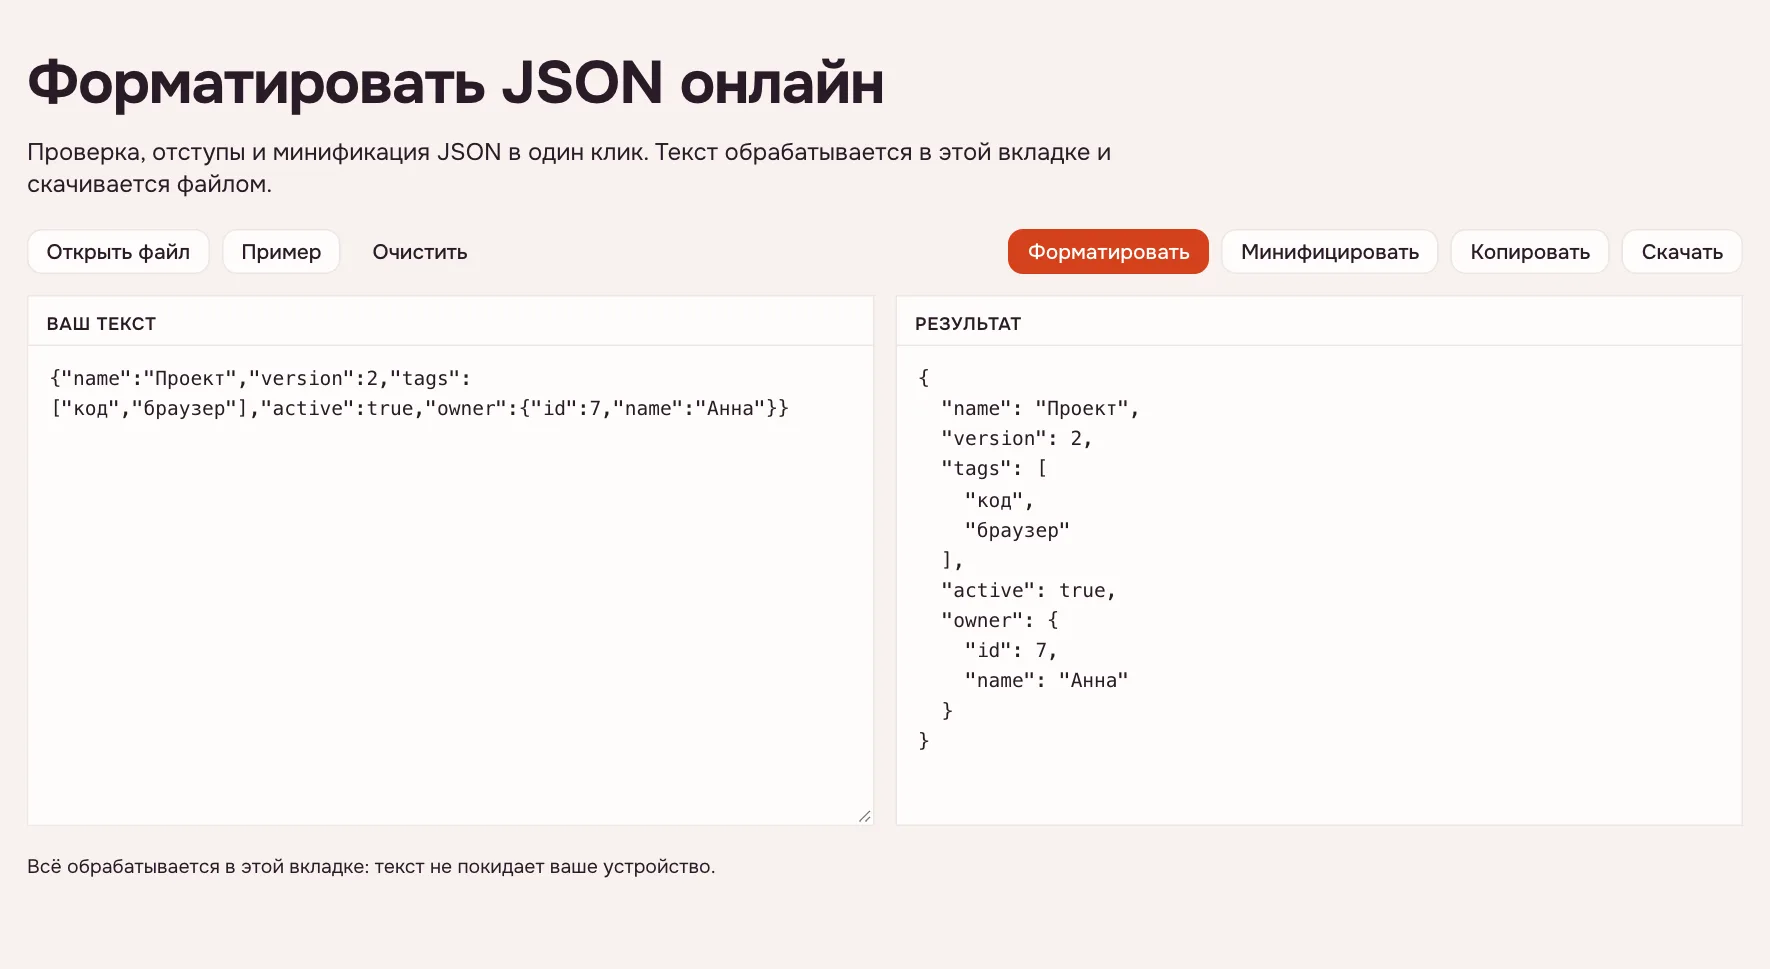Click the description paragraph under the heading
The image size is (1770, 969).
pos(569,168)
